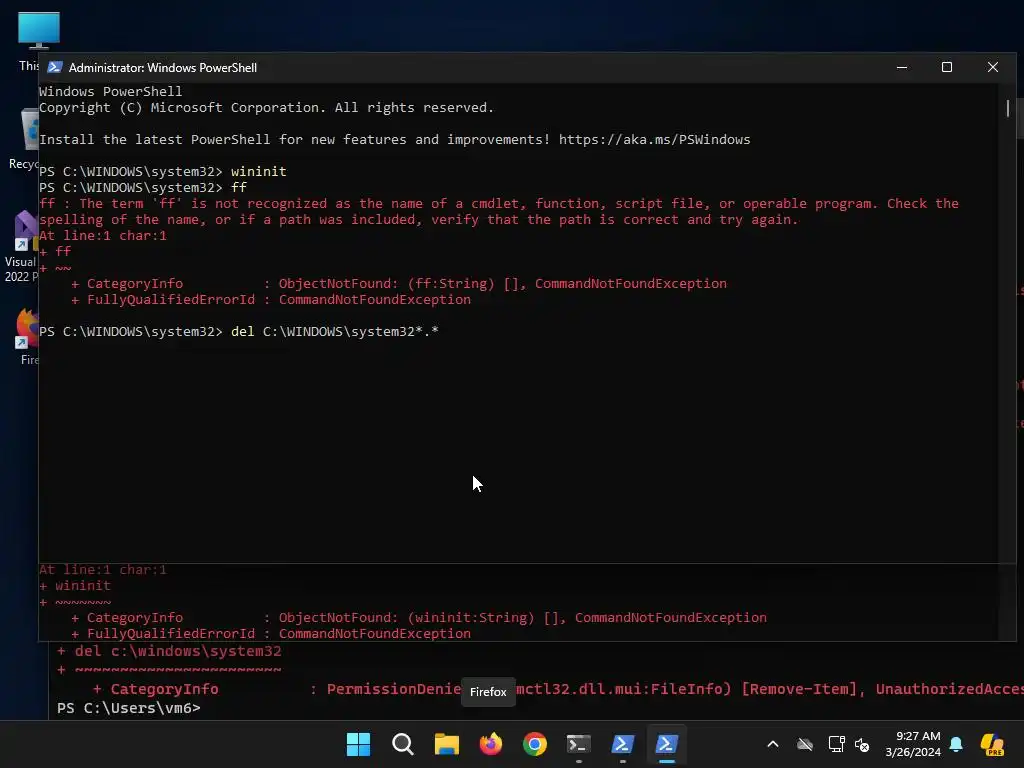Open the Terminal taskbar icon
Screen dimensions: 1024x768
click(579, 744)
